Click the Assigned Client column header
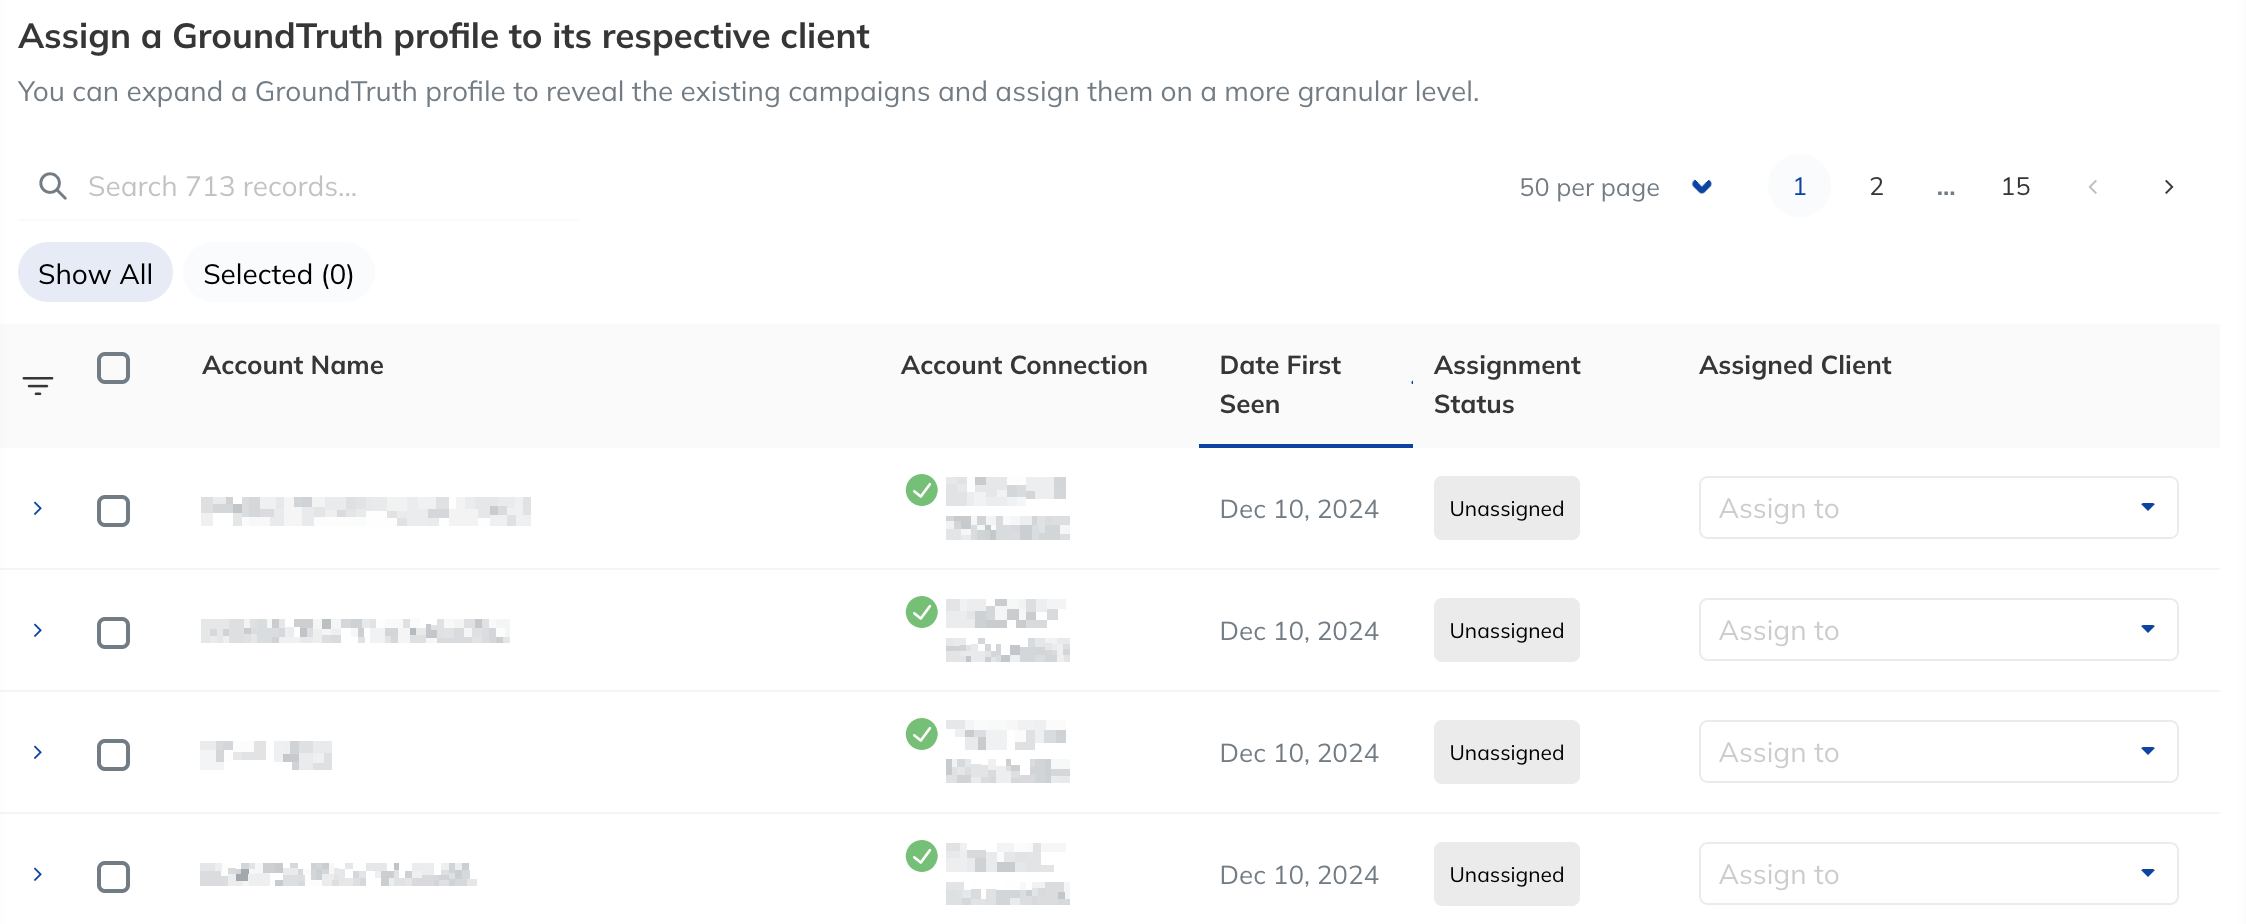 1794,365
